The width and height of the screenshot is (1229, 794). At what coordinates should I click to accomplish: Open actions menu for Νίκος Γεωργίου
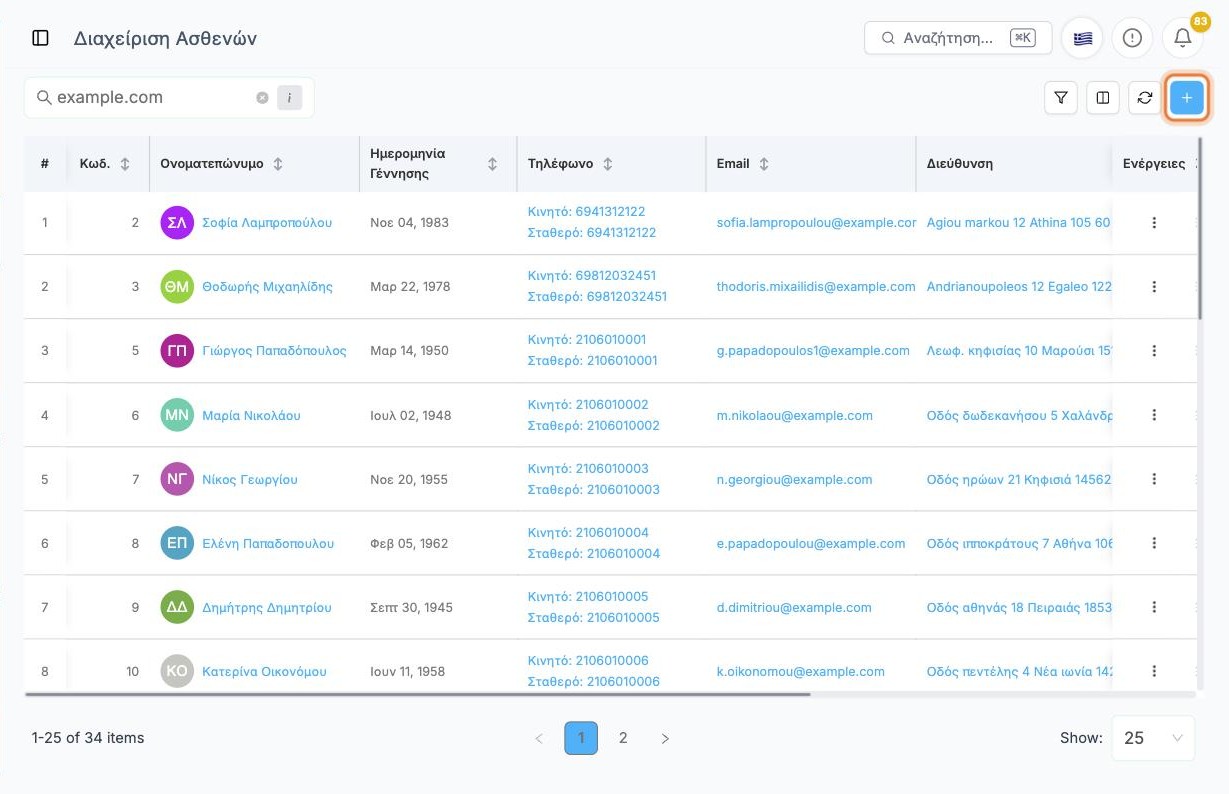tap(1154, 479)
